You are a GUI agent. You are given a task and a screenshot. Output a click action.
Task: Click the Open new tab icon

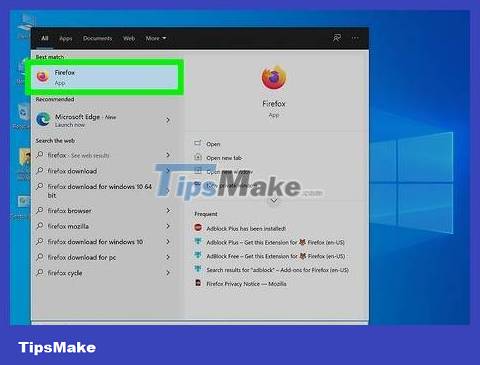coord(198,157)
